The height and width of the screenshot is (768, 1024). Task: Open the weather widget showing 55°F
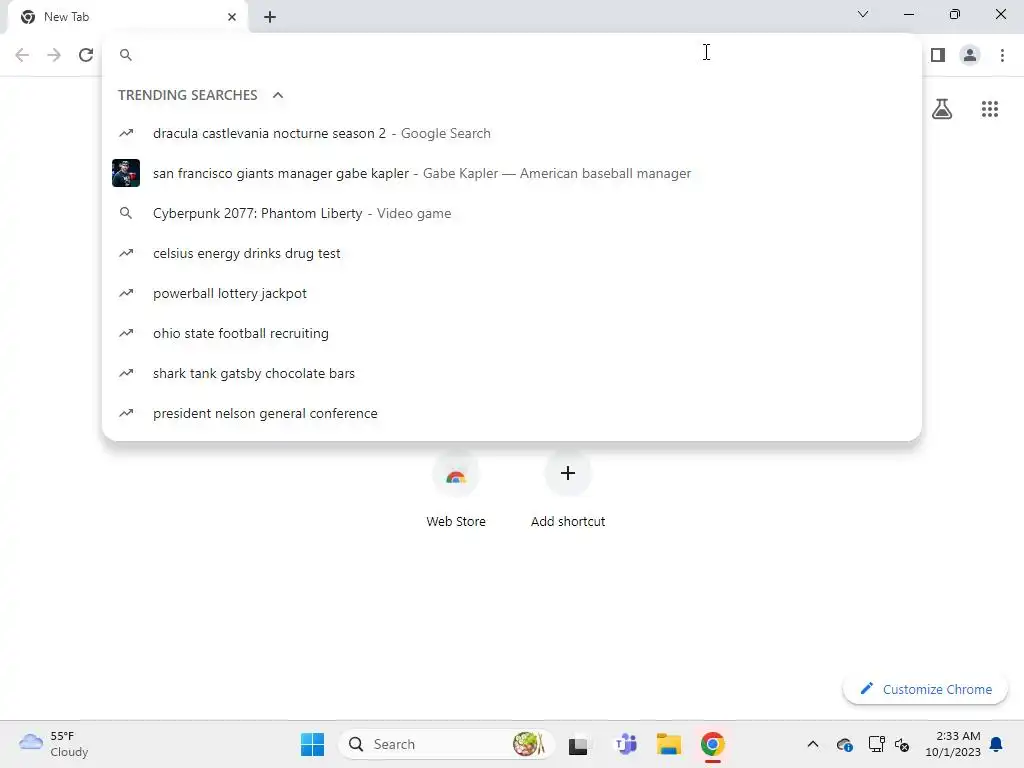[x=54, y=744]
